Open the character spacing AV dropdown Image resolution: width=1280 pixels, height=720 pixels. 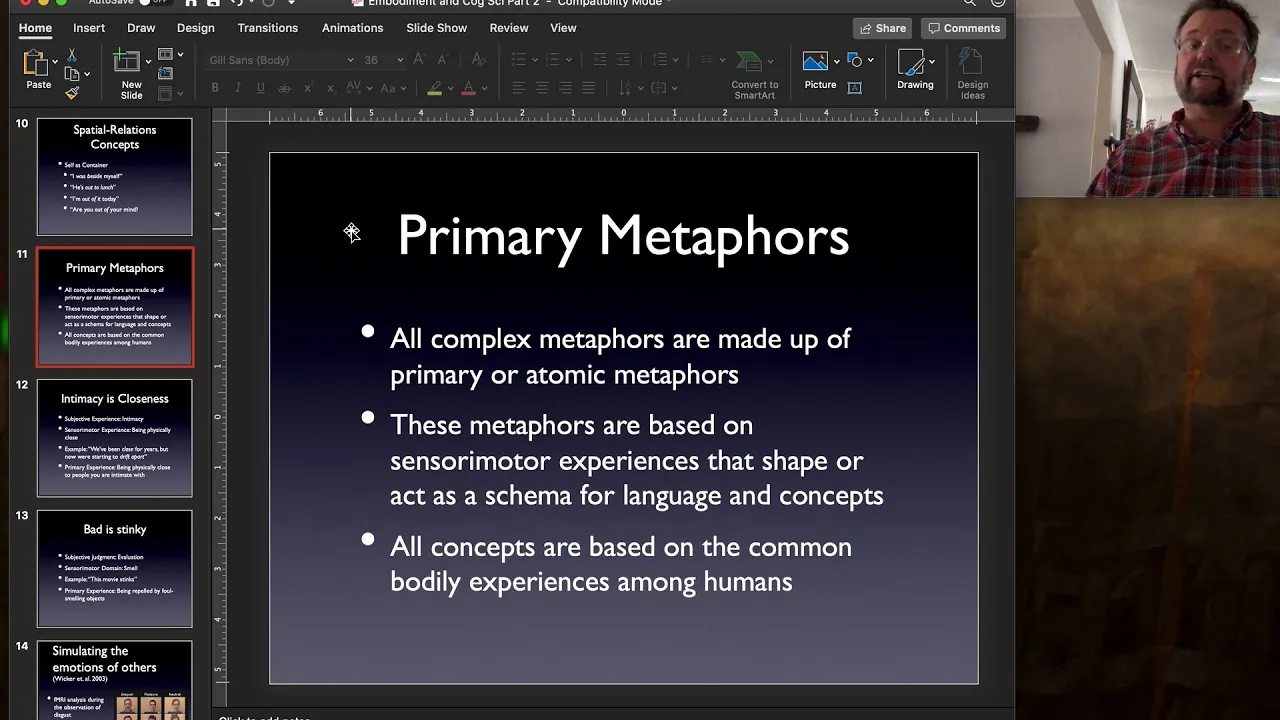(369, 88)
